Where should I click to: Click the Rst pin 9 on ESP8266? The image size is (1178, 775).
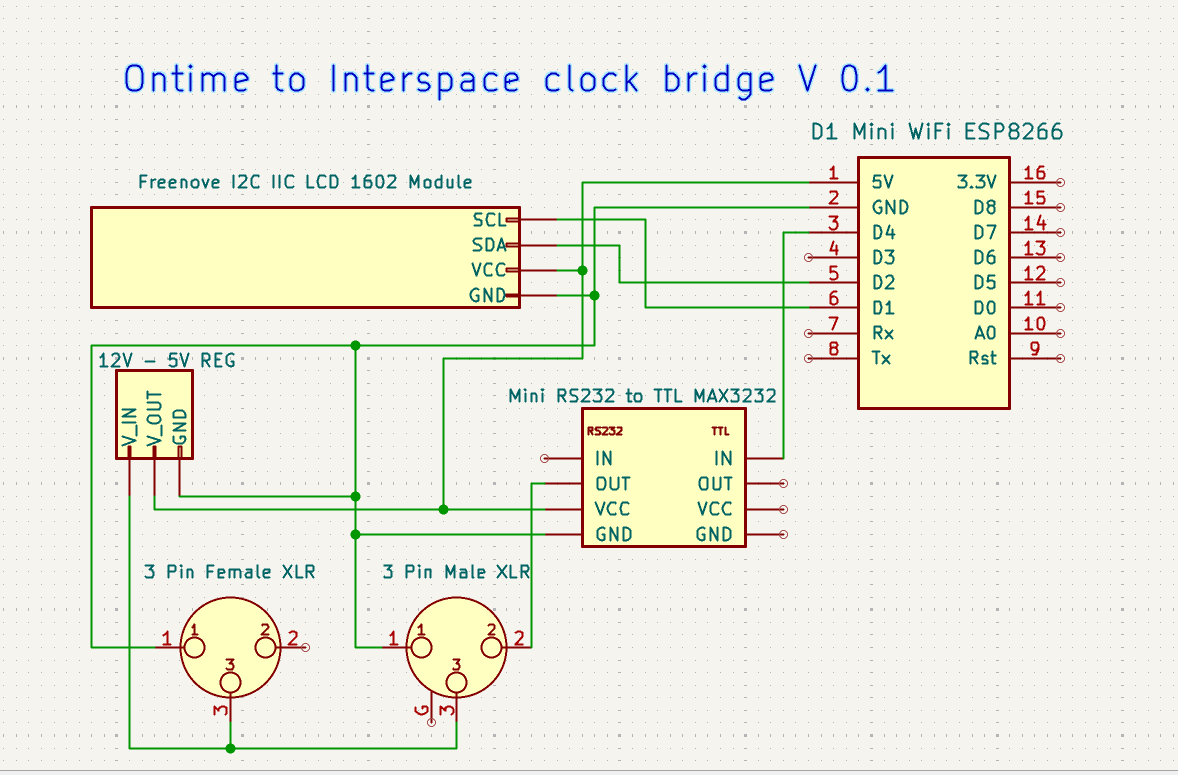[1059, 358]
